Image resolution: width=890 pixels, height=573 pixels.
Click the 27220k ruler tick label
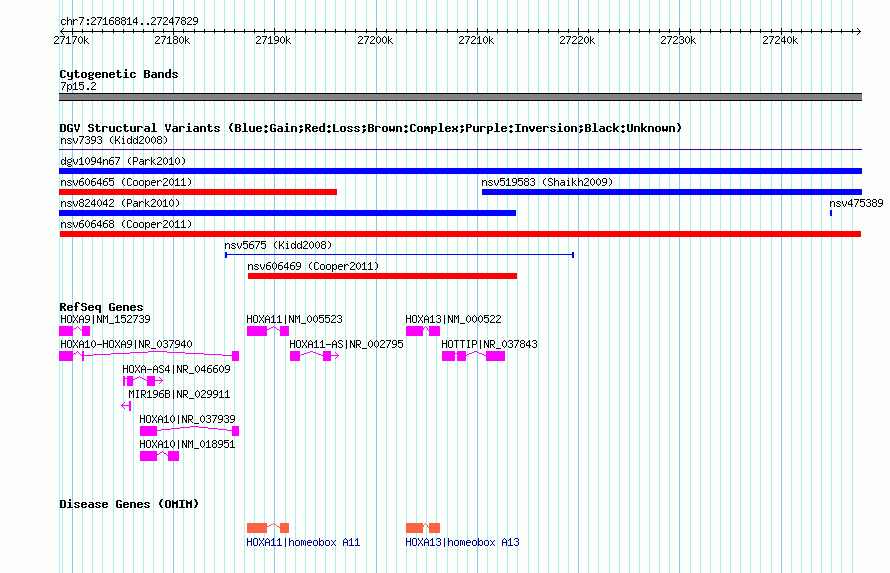(x=577, y=40)
